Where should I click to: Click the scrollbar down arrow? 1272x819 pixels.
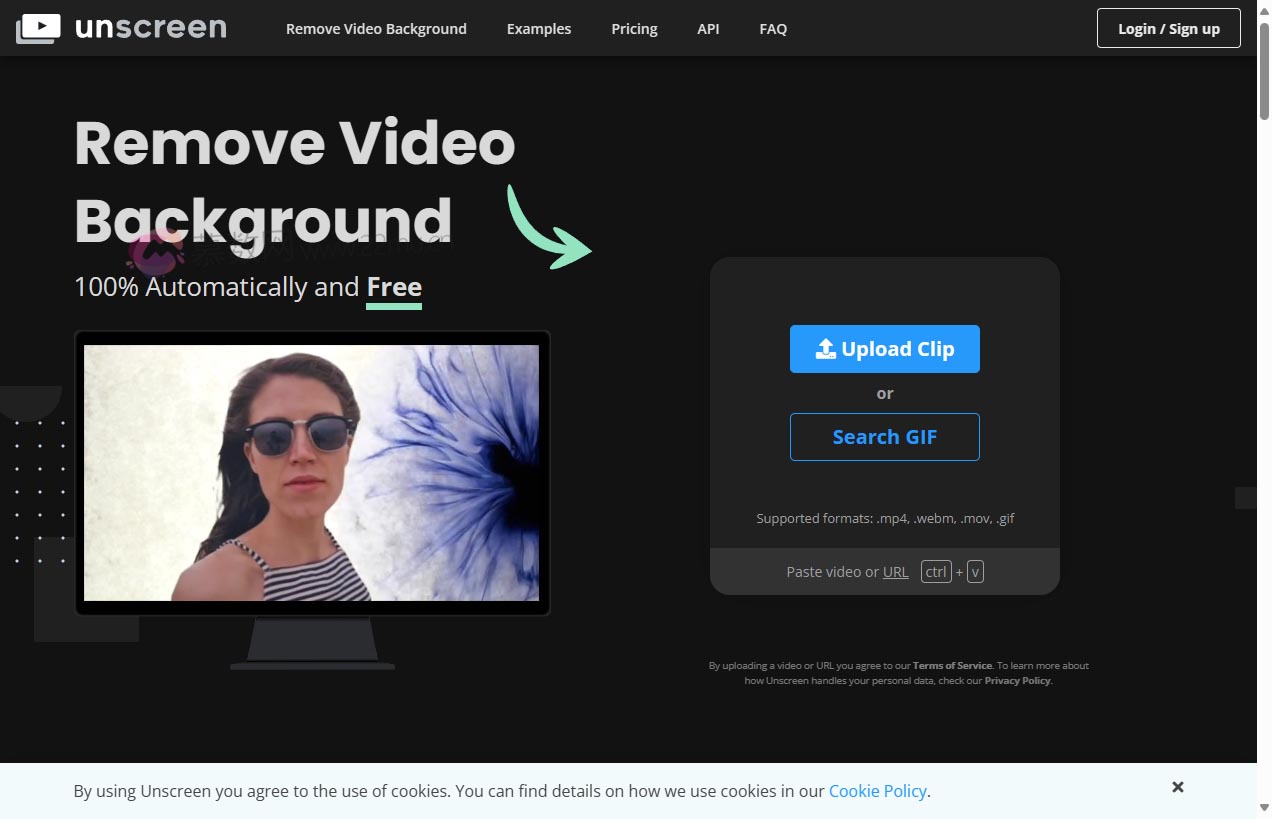pyautogui.click(x=1264, y=809)
